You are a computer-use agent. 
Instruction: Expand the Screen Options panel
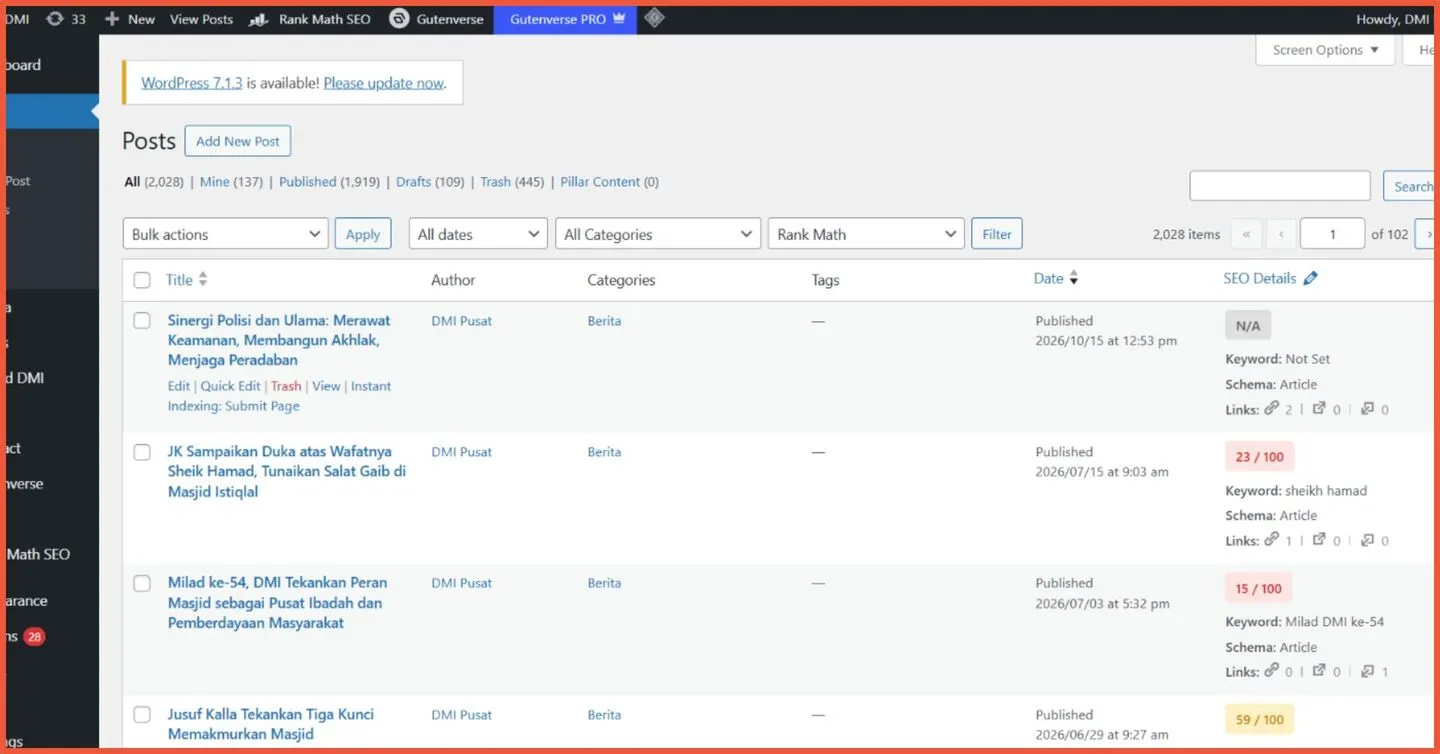(1325, 50)
